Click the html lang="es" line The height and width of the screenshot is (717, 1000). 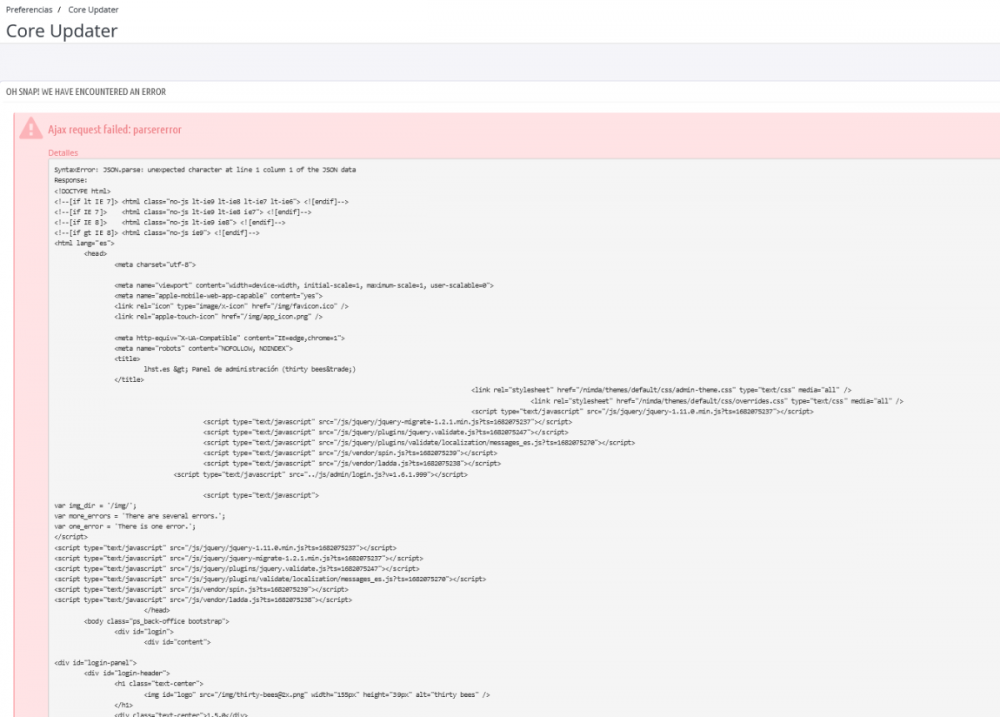[x=84, y=243]
